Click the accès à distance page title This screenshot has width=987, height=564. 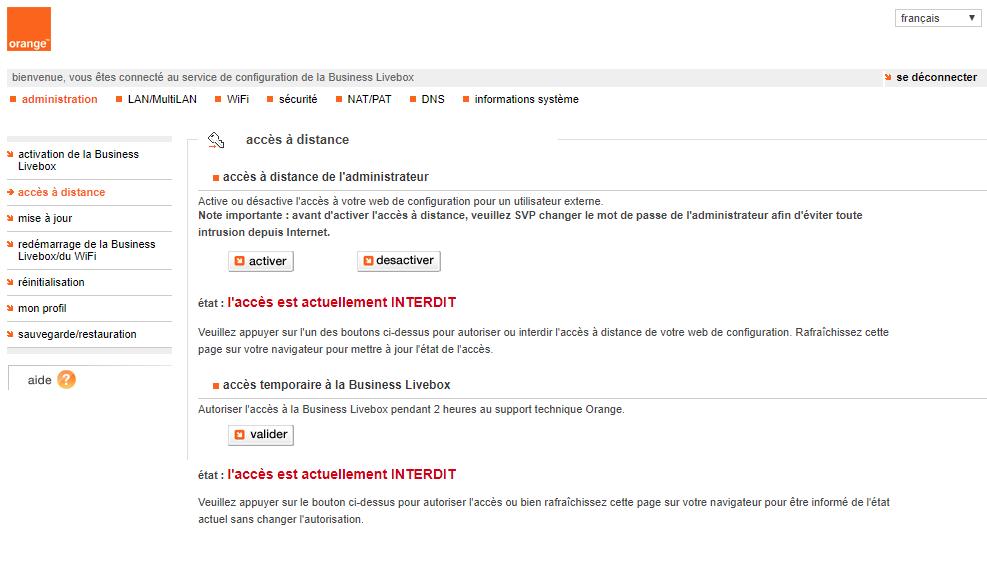297,140
